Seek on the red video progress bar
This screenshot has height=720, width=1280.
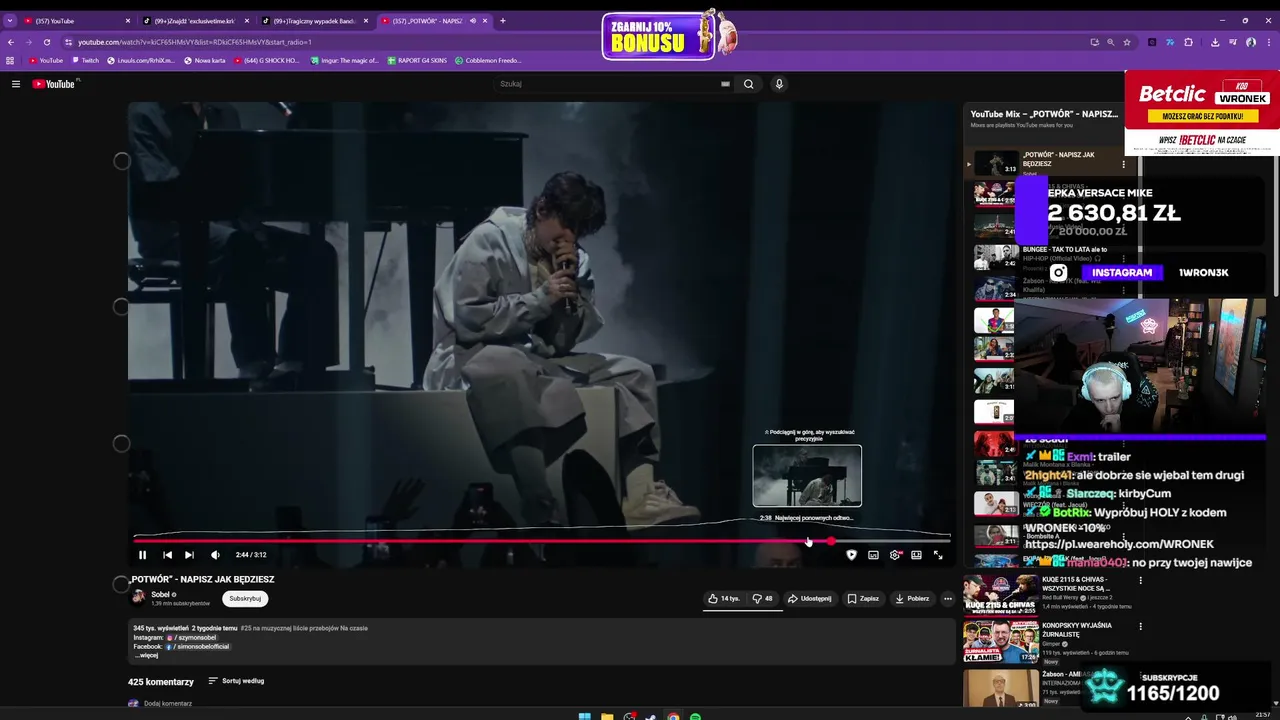click(x=541, y=541)
